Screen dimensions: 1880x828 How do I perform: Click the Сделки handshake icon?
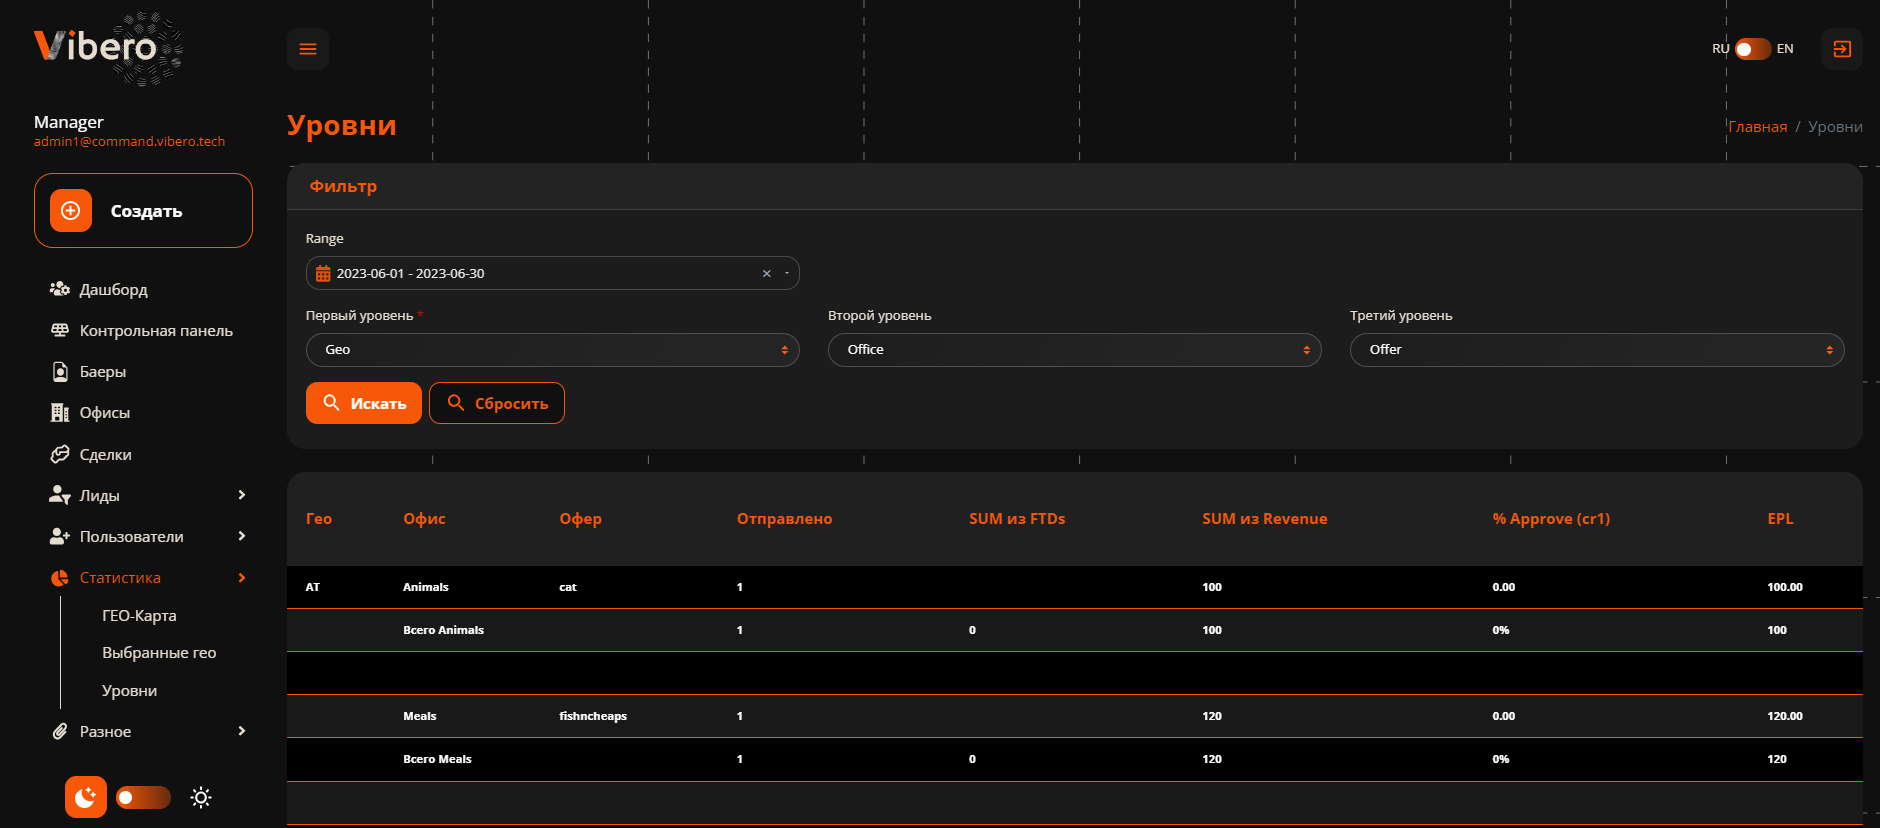tap(60, 454)
